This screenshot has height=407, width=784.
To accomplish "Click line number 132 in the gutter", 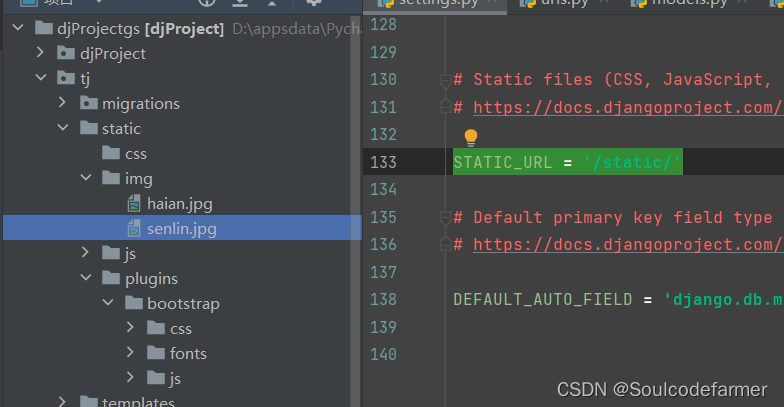I will [383, 134].
